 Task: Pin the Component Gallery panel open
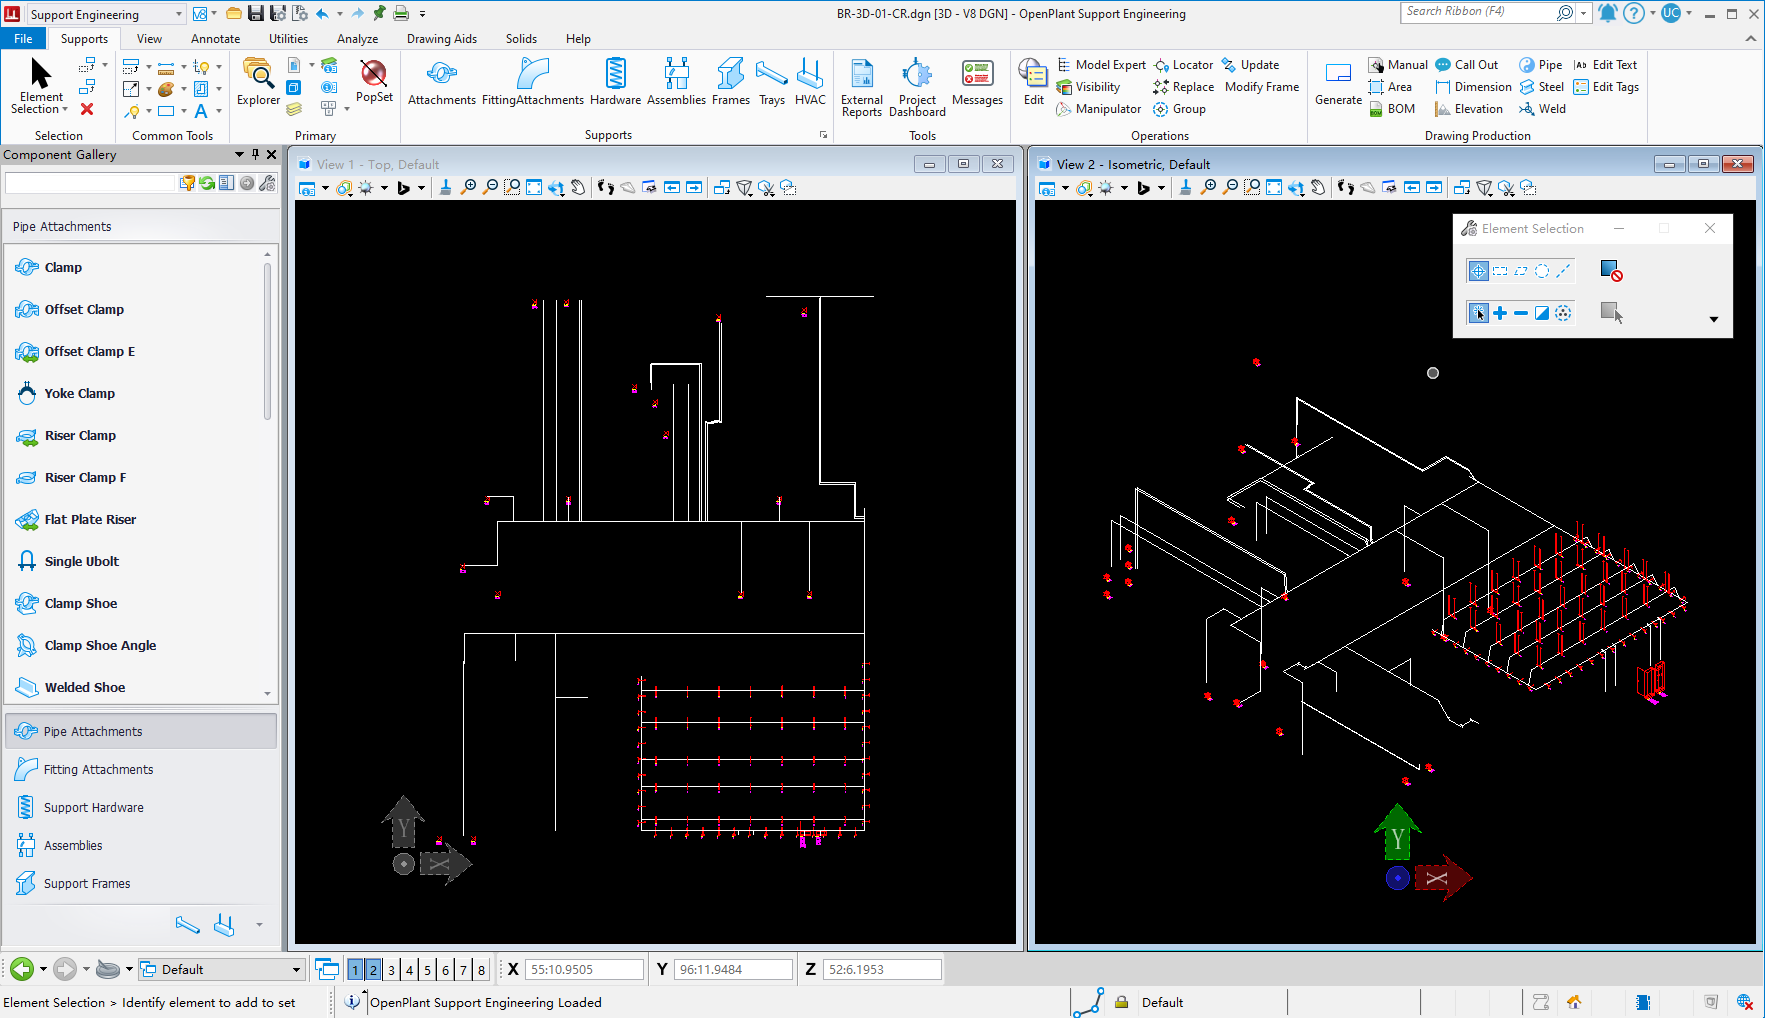coord(255,154)
